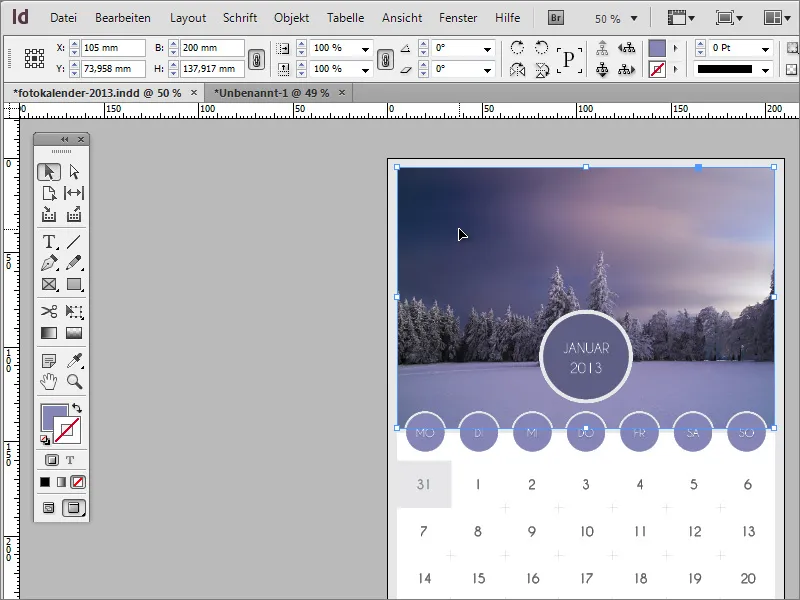
Task: Click Flip Vertical icon
Action: pos(541,69)
